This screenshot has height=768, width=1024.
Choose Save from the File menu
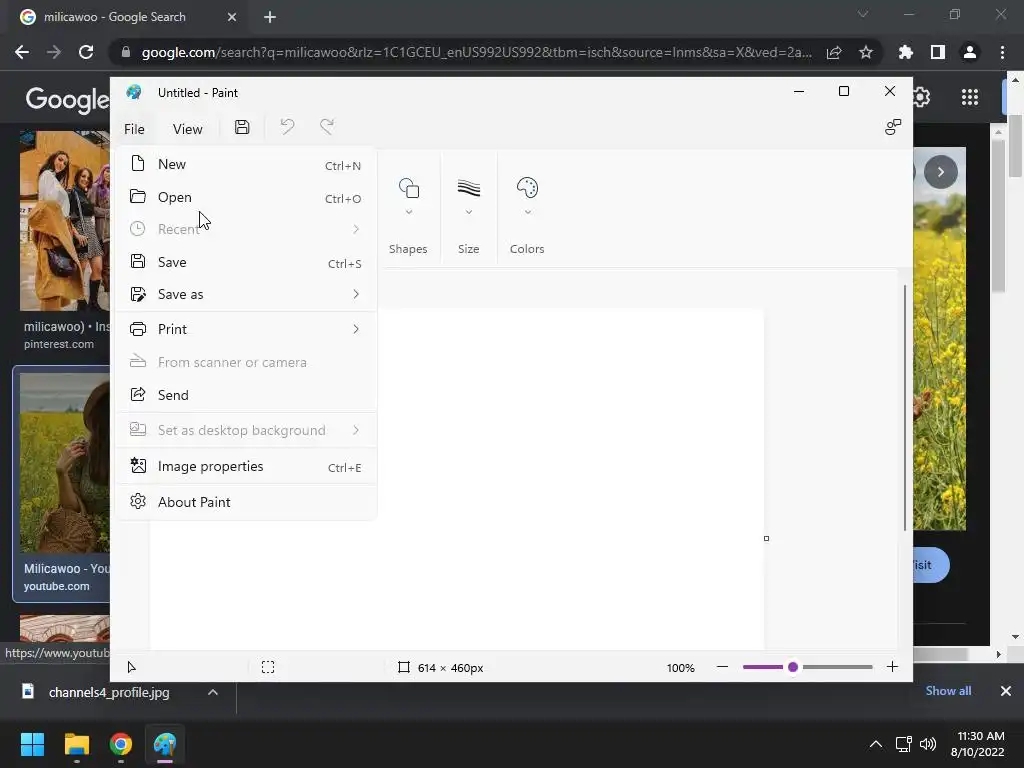pyautogui.click(x=246, y=262)
